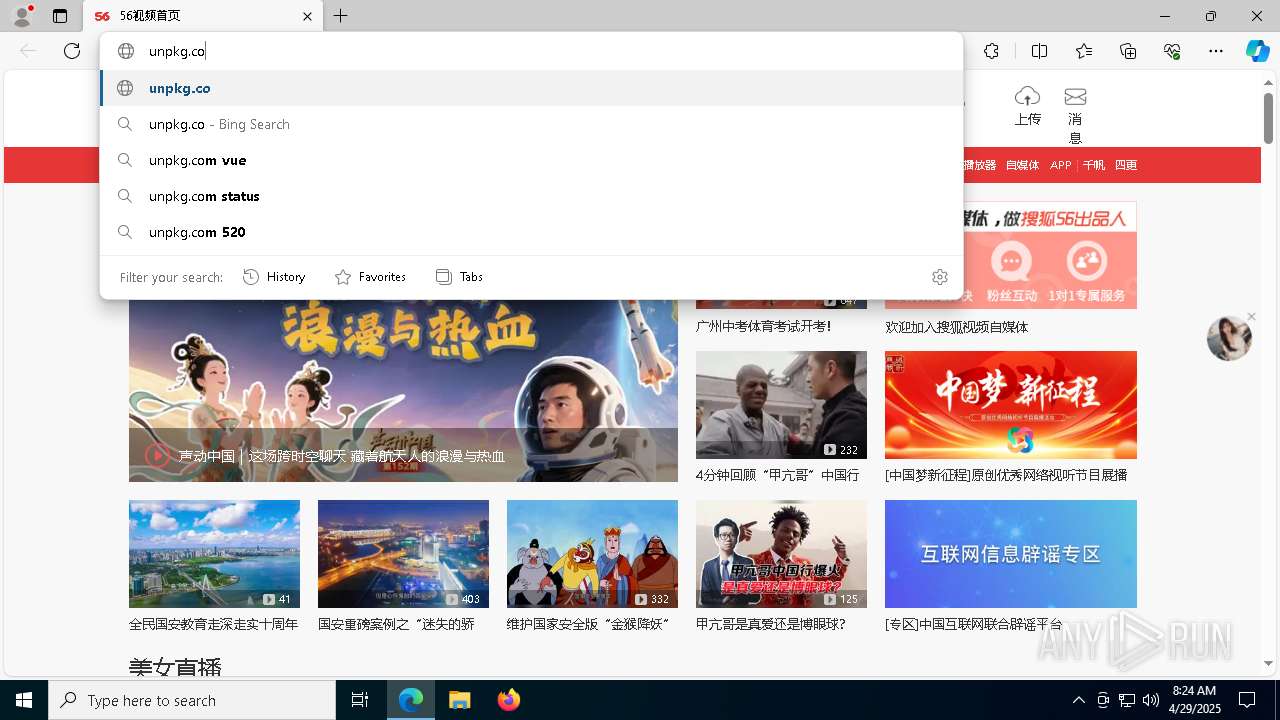
Task: Open the 中国梦新征程 banner thumbnail
Action: coord(1011,405)
